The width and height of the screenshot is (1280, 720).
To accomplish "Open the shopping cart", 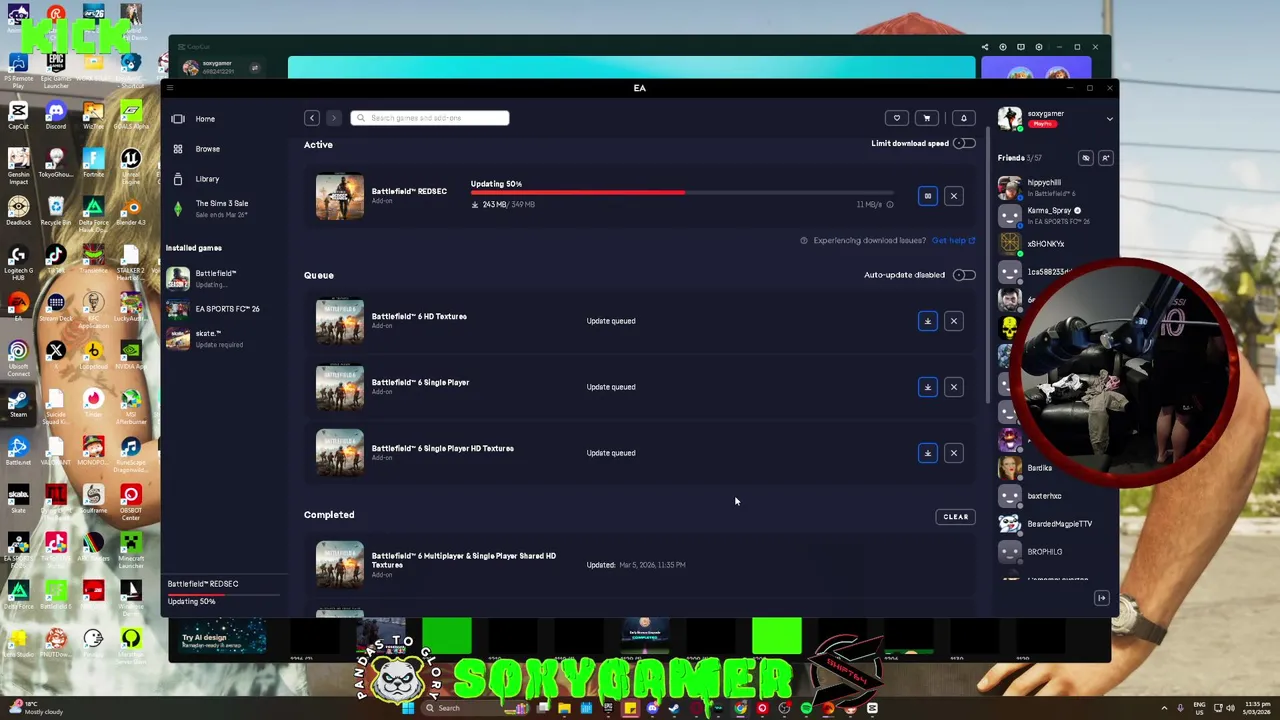I will (927, 118).
